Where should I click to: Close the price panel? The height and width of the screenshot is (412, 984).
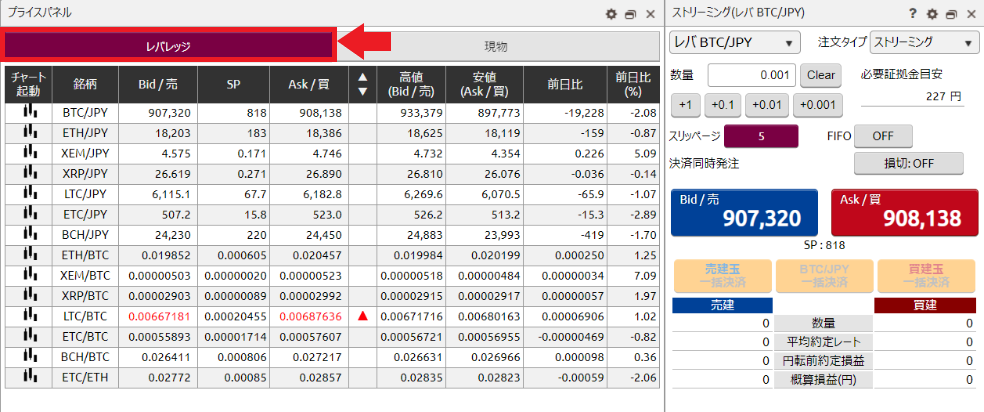650,13
